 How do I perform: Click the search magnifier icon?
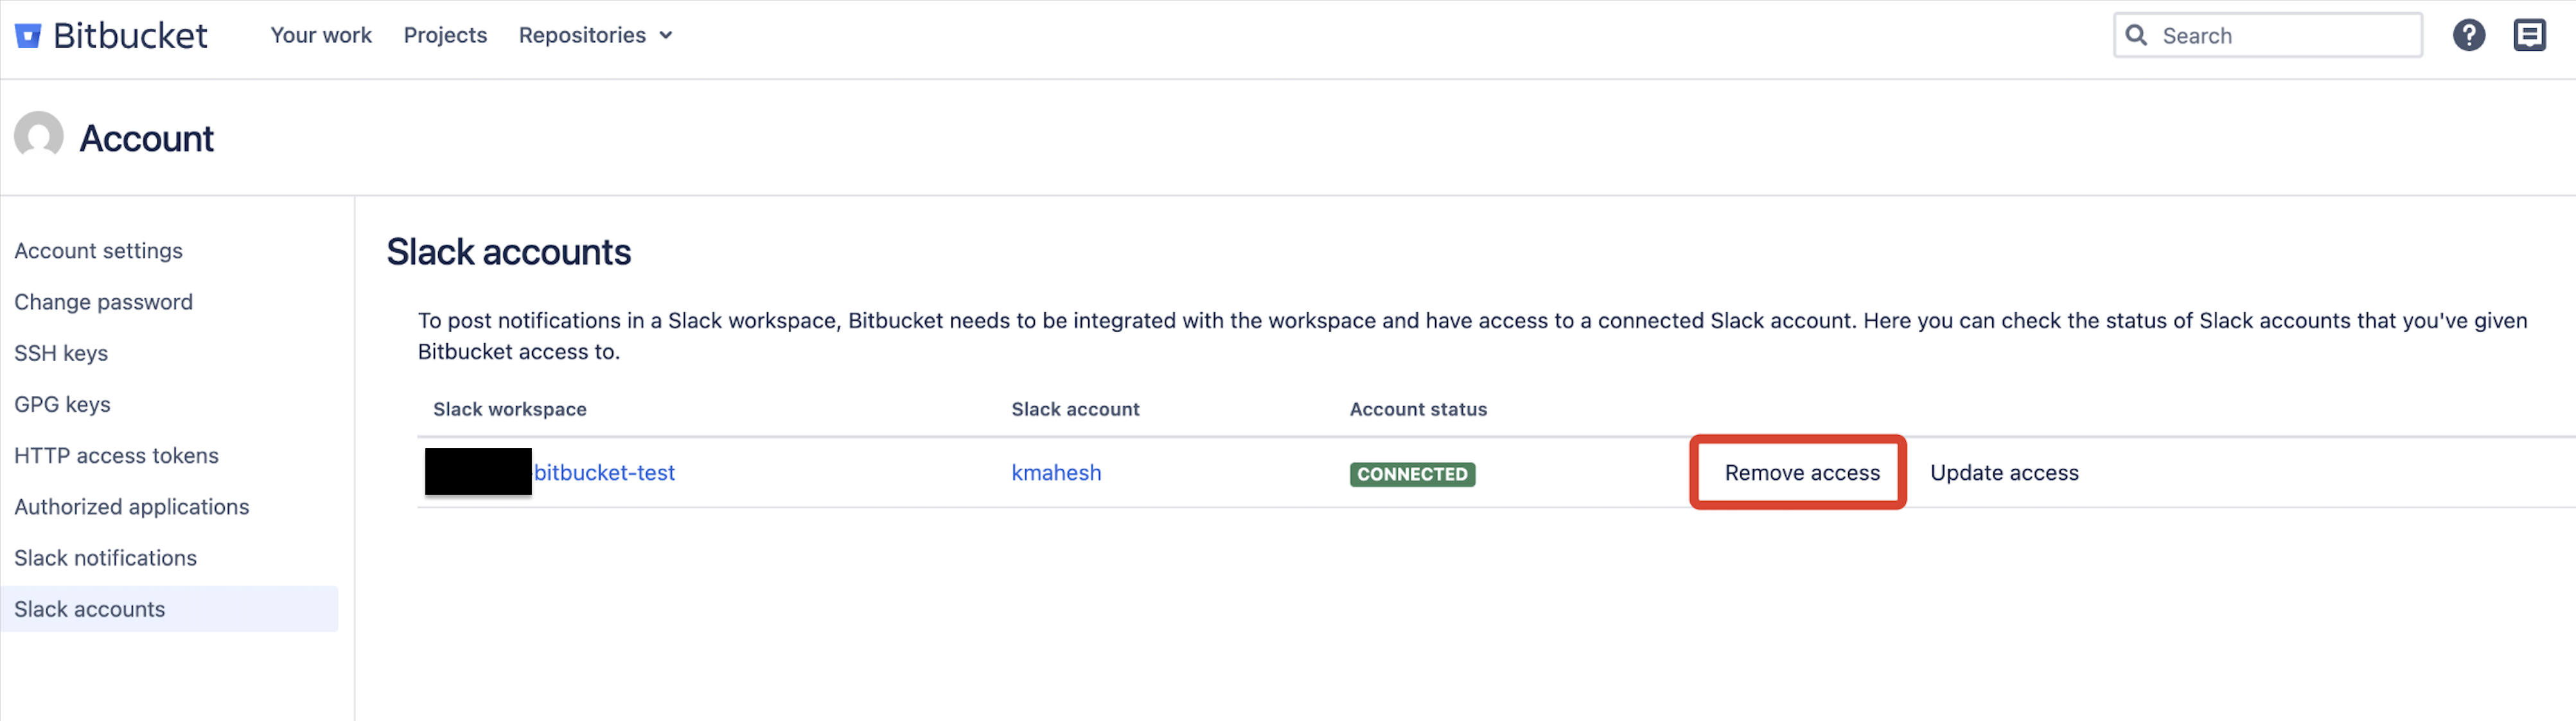tap(2136, 34)
